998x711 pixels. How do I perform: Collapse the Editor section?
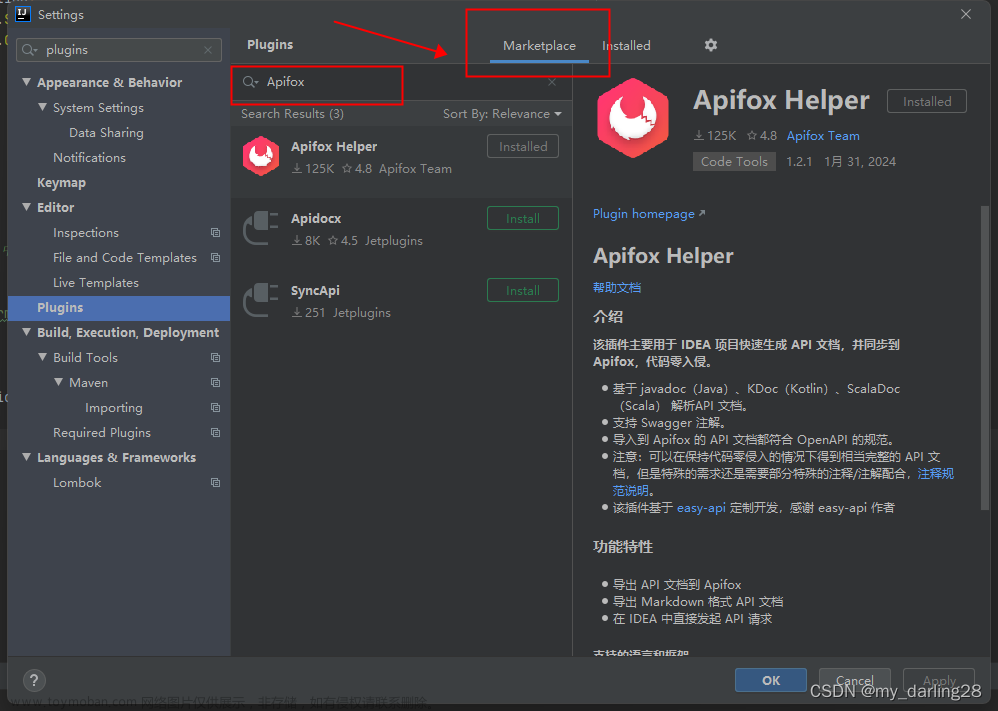click(26, 207)
